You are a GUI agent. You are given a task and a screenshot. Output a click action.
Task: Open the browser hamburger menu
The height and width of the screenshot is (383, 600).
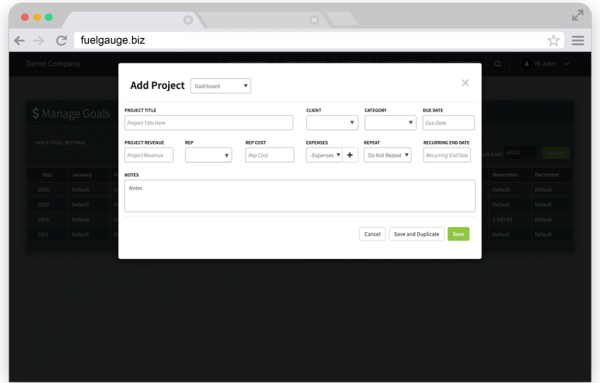578,40
